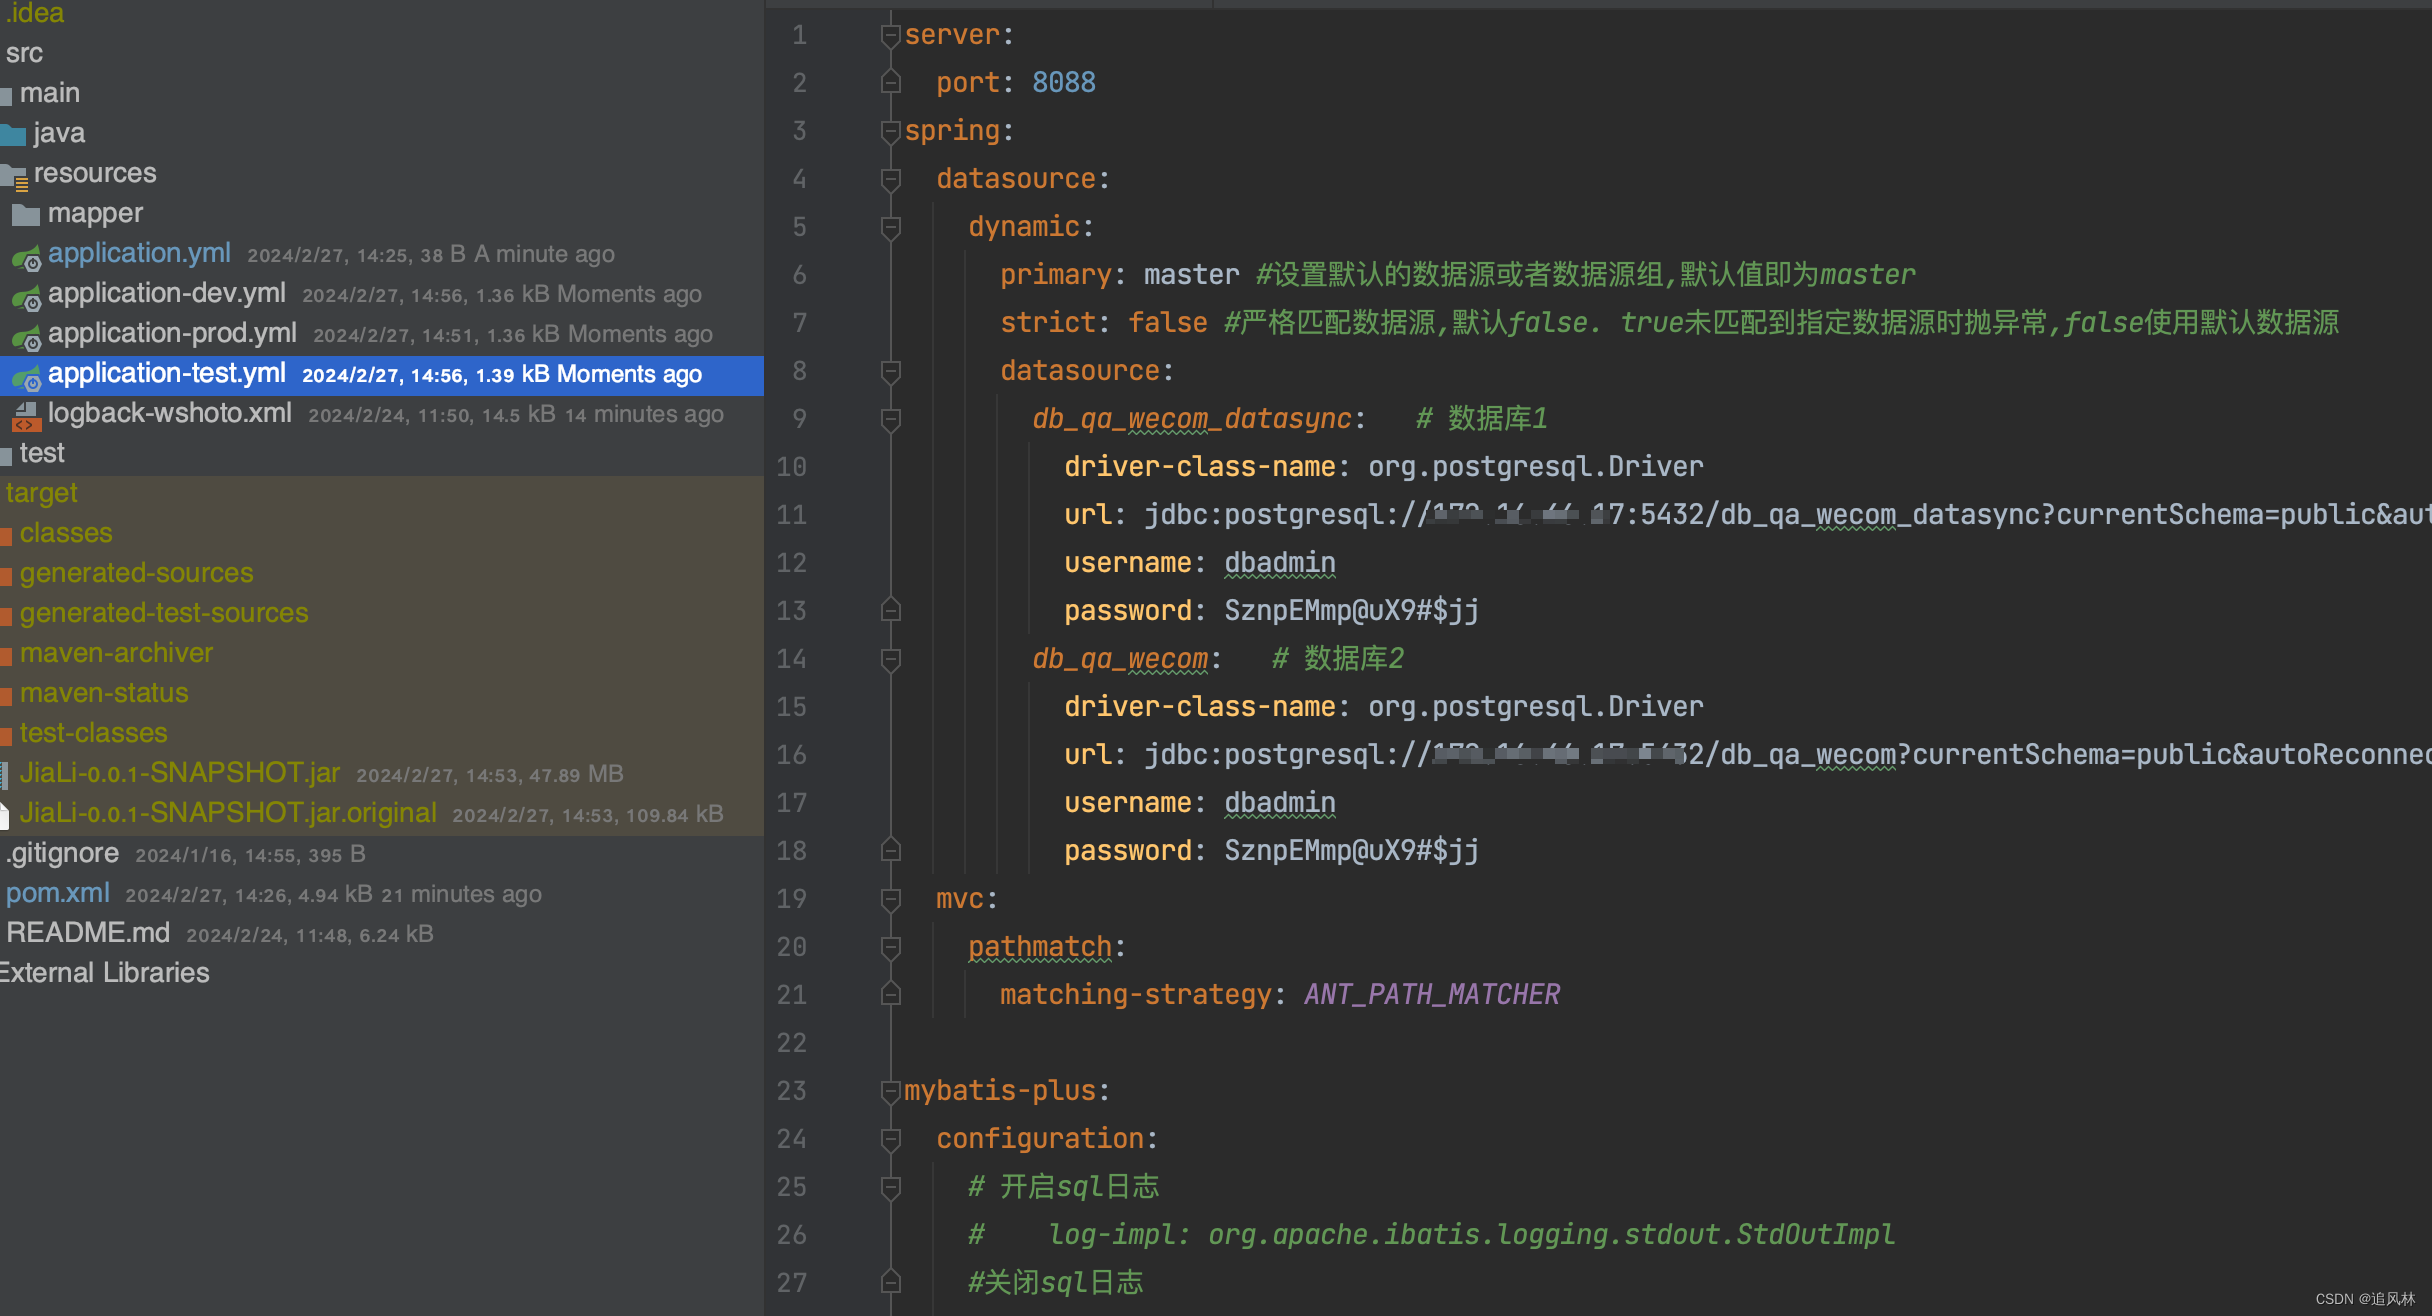The width and height of the screenshot is (2432, 1316).
Task: Click primary value master on line 6
Action: click(1191, 275)
